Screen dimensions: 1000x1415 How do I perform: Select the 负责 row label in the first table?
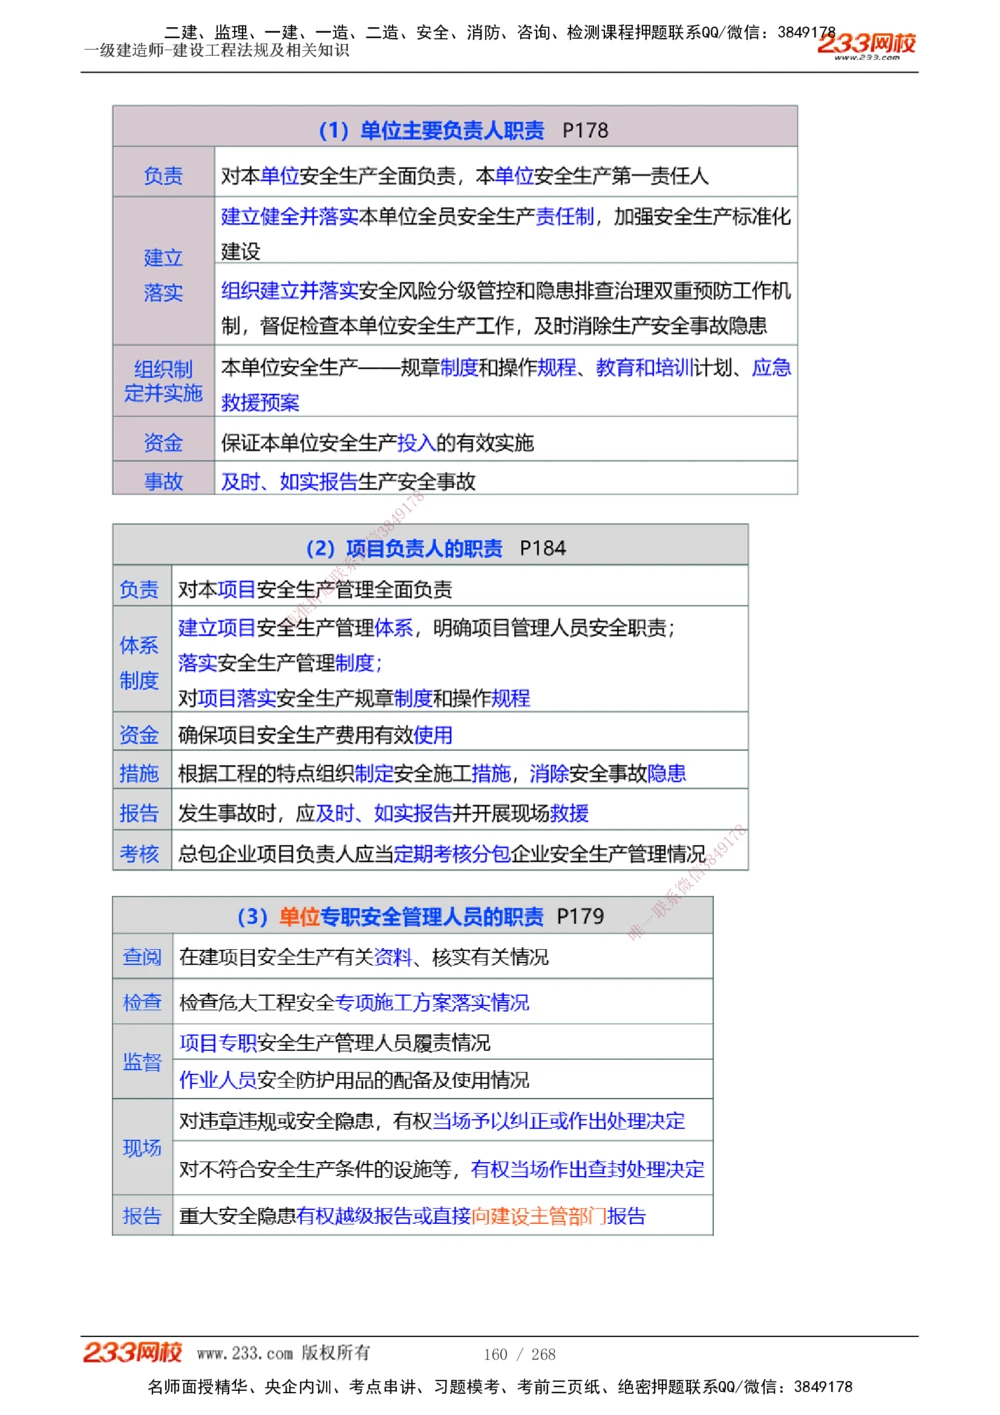tap(163, 175)
